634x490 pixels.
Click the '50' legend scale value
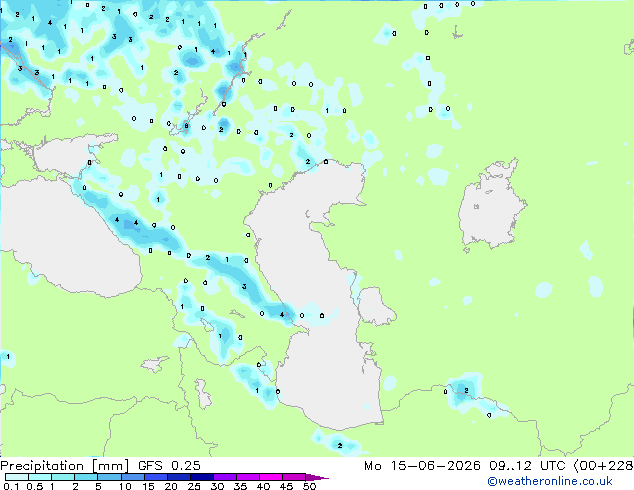309,486
